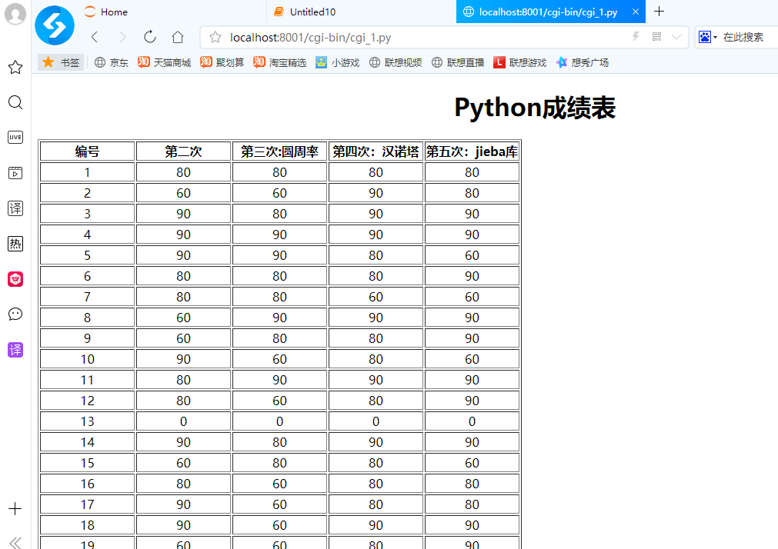Click 第二次 score in row 13
The width and height of the screenshot is (778, 549).
(184, 421)
